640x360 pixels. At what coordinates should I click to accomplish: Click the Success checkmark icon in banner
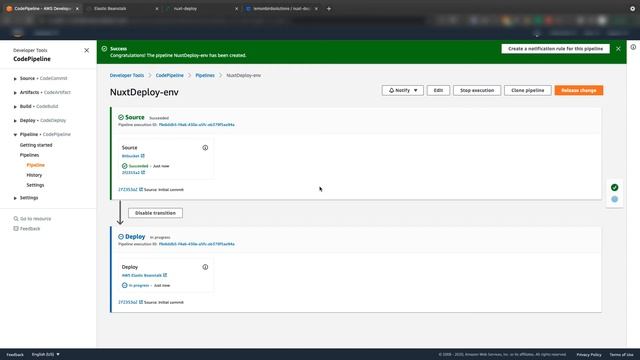(104, 49)
